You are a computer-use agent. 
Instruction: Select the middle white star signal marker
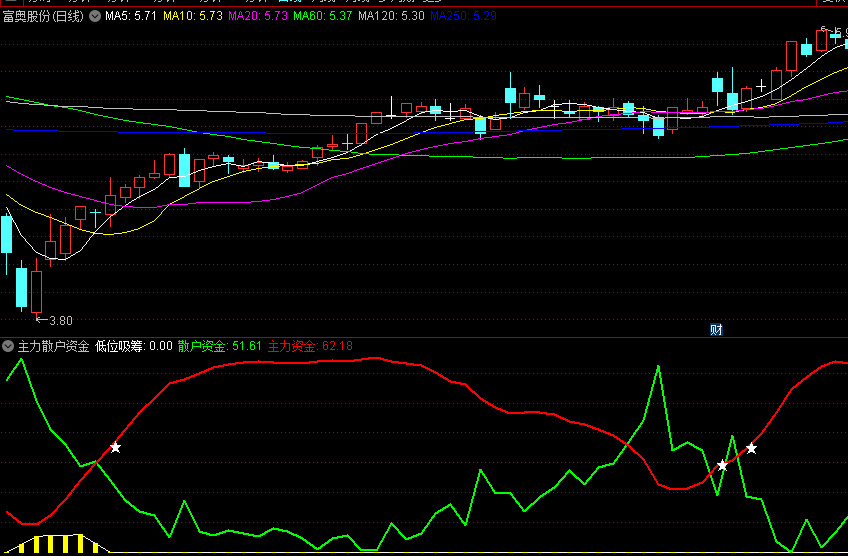point(723,466)
